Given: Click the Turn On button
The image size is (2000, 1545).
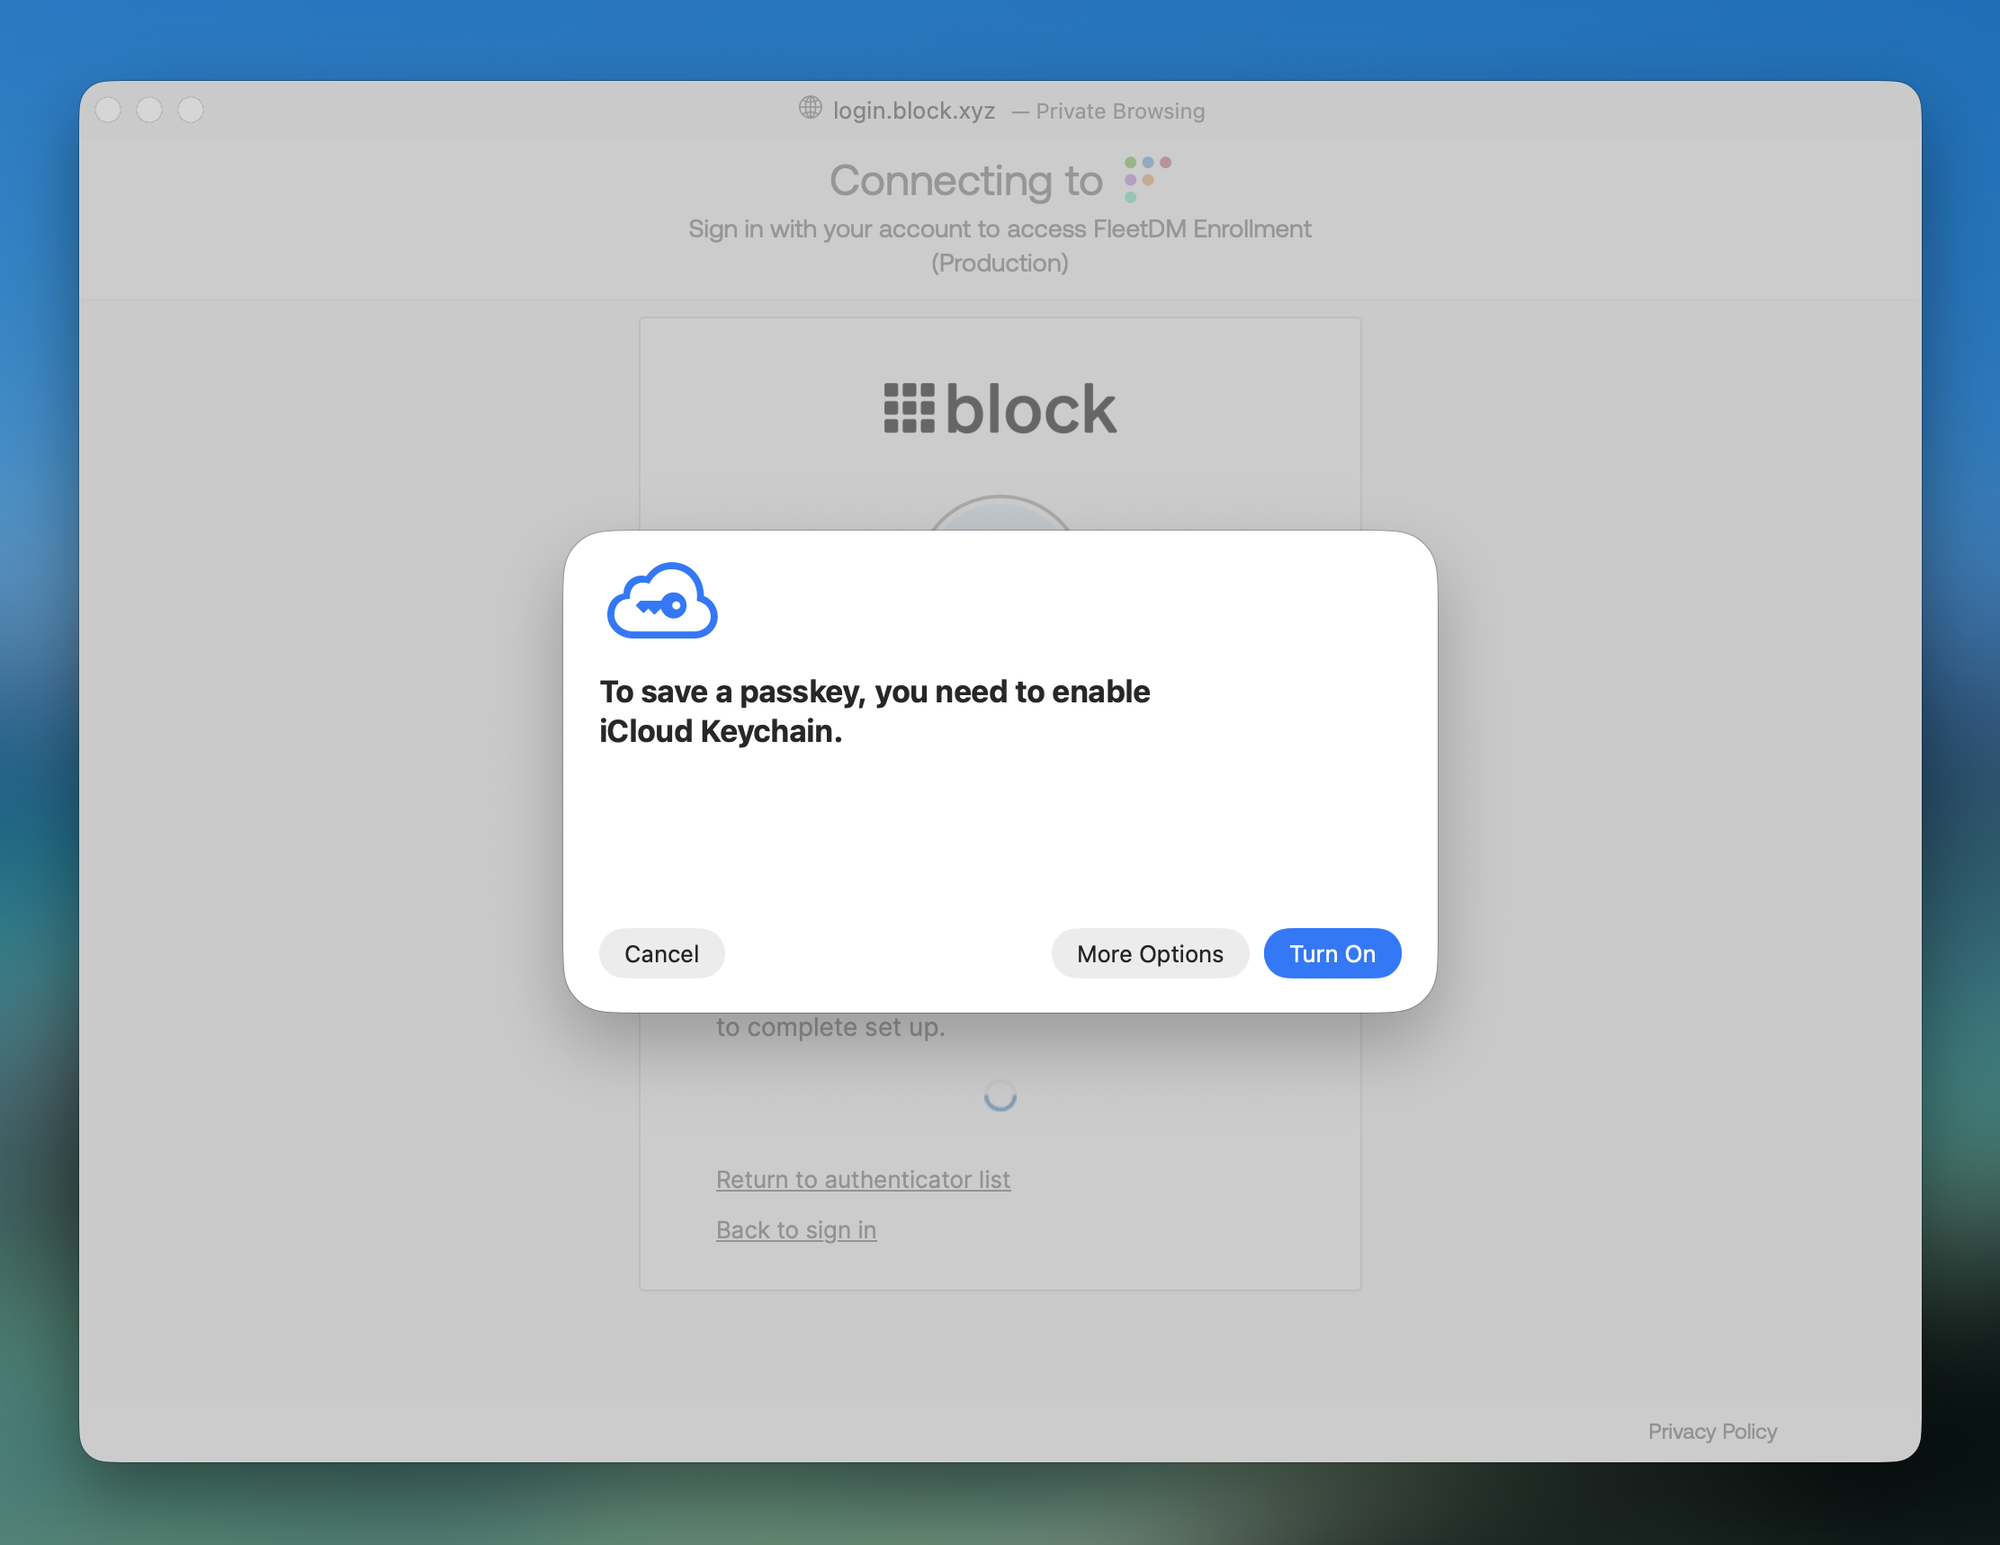Looking at the screenshot, I should click(x=1332, y=953).
